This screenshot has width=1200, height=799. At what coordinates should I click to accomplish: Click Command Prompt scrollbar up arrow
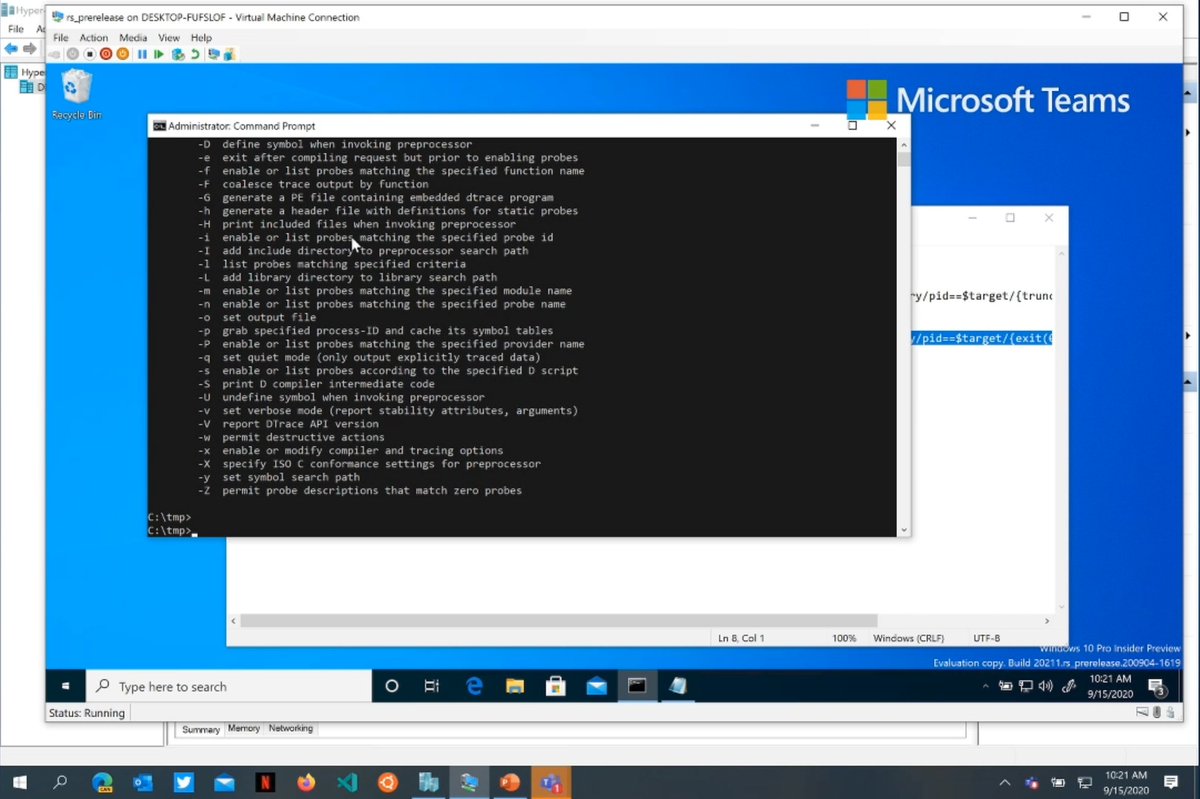[904, 144]
